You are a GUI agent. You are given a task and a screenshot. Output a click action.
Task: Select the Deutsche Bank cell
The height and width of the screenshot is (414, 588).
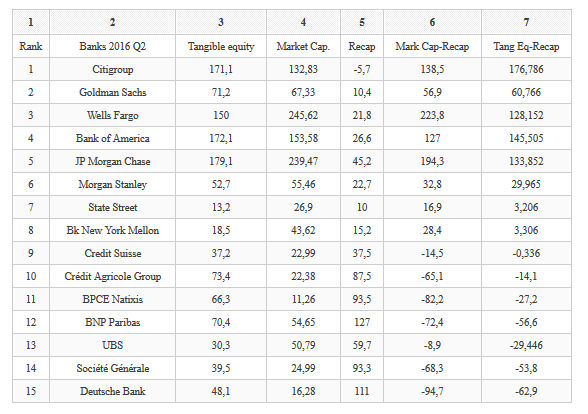point(112,391)
